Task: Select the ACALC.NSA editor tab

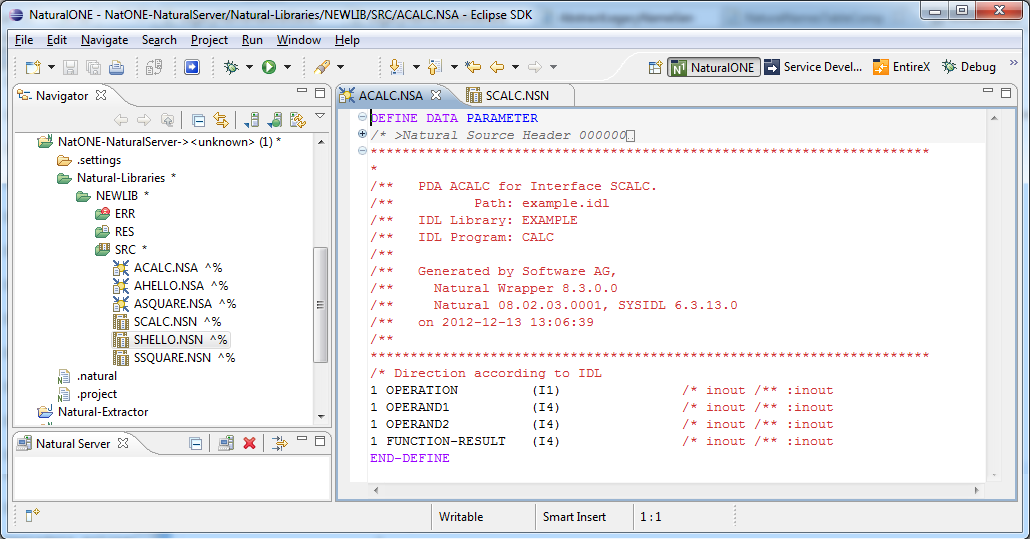Action: coord(390,96)
